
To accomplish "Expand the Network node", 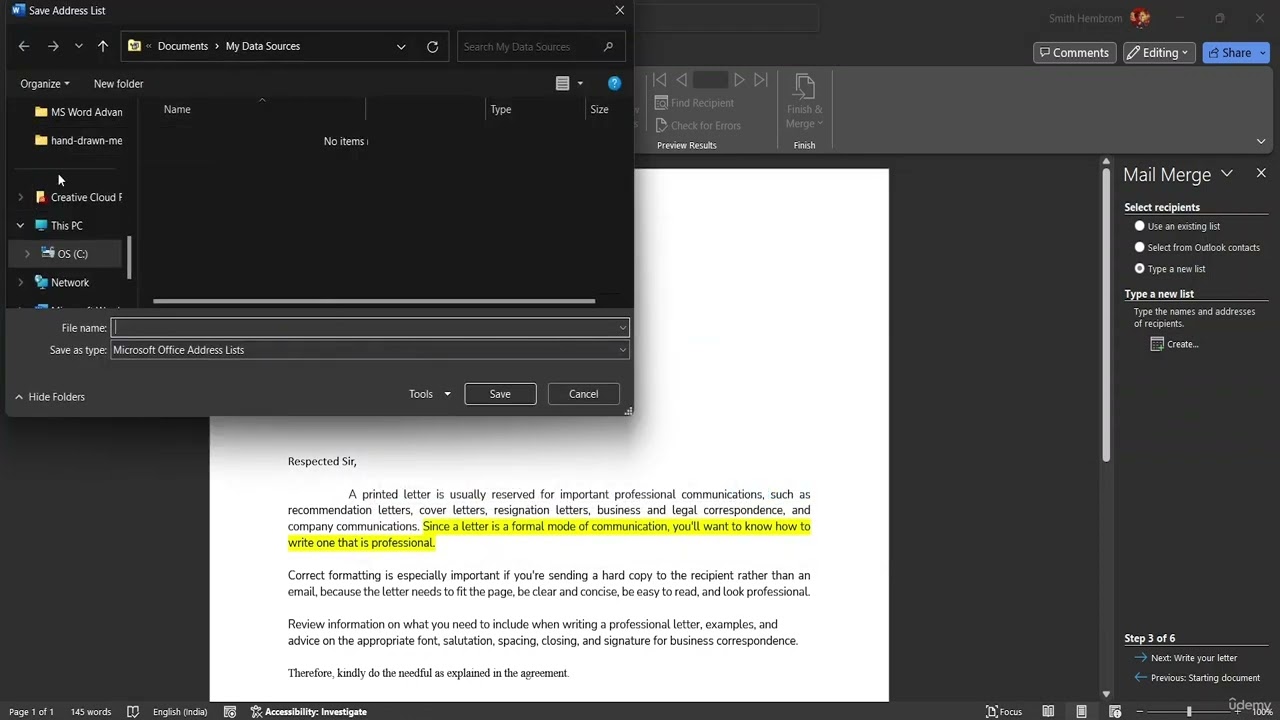I will (x=21, y=282).
